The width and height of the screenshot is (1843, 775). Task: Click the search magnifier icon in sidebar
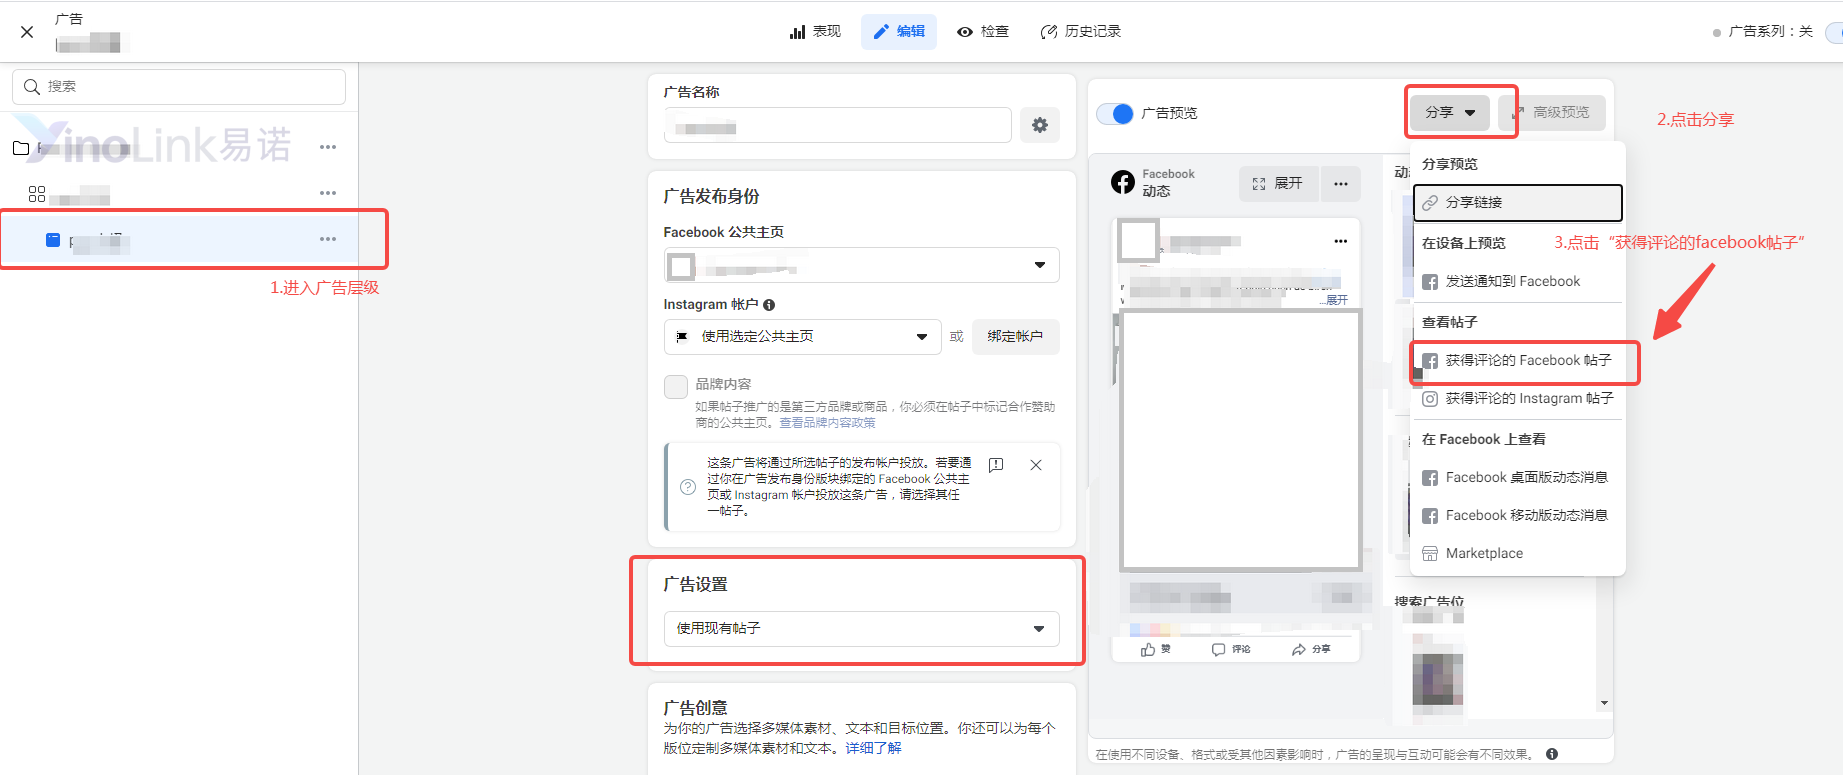point(32,87)
